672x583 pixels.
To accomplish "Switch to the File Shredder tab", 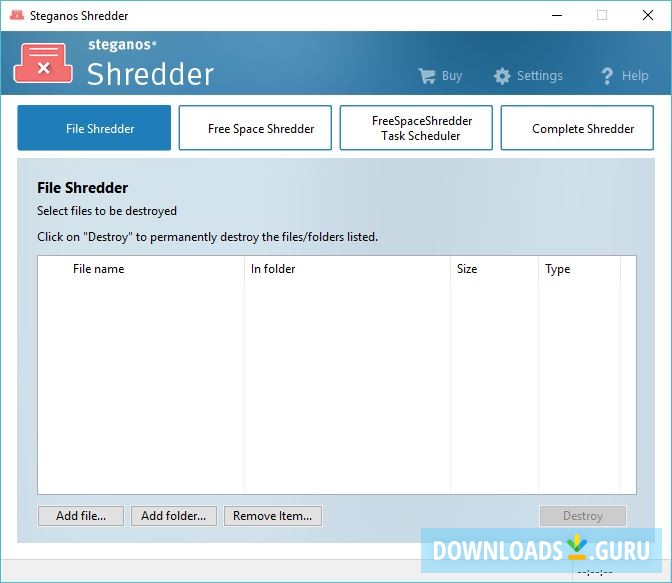I will [94, 128].
